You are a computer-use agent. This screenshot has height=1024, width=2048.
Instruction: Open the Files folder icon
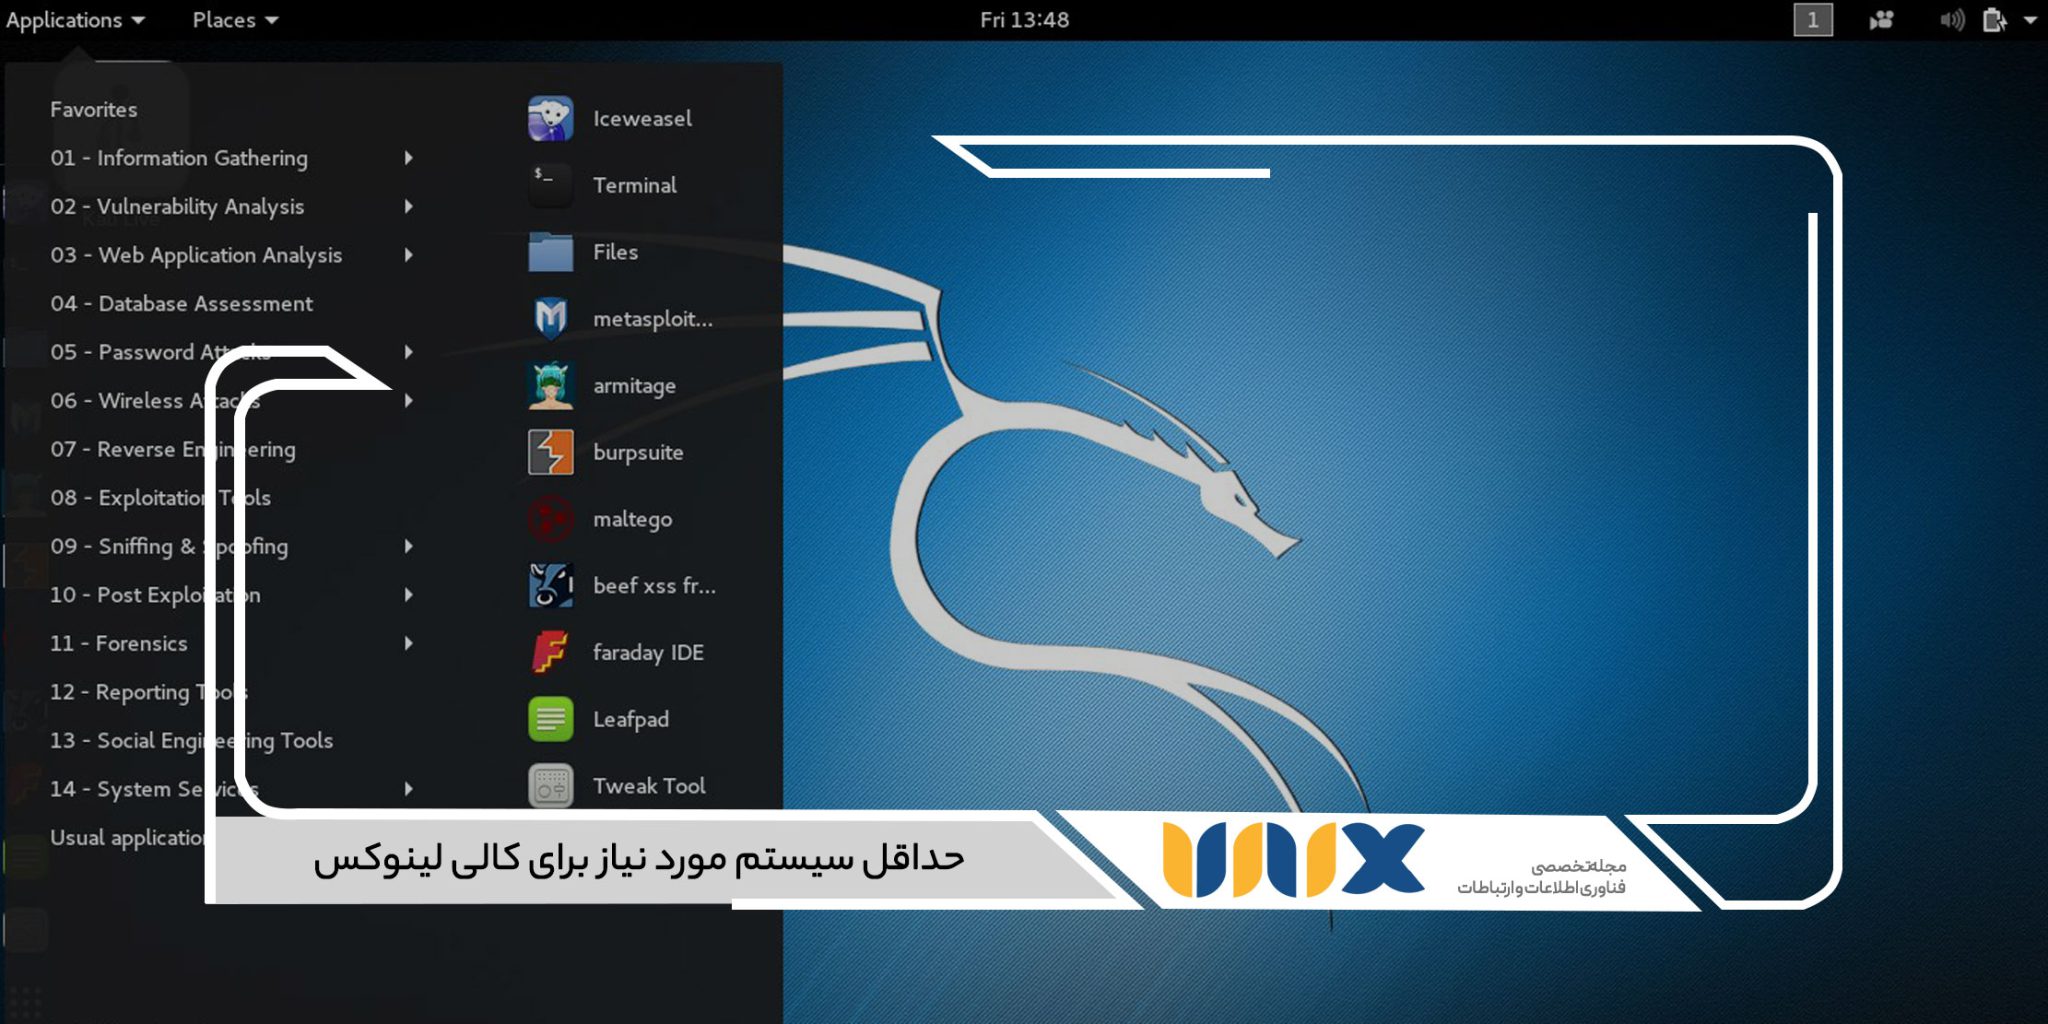pyautogui.click(x=550, y=252)
